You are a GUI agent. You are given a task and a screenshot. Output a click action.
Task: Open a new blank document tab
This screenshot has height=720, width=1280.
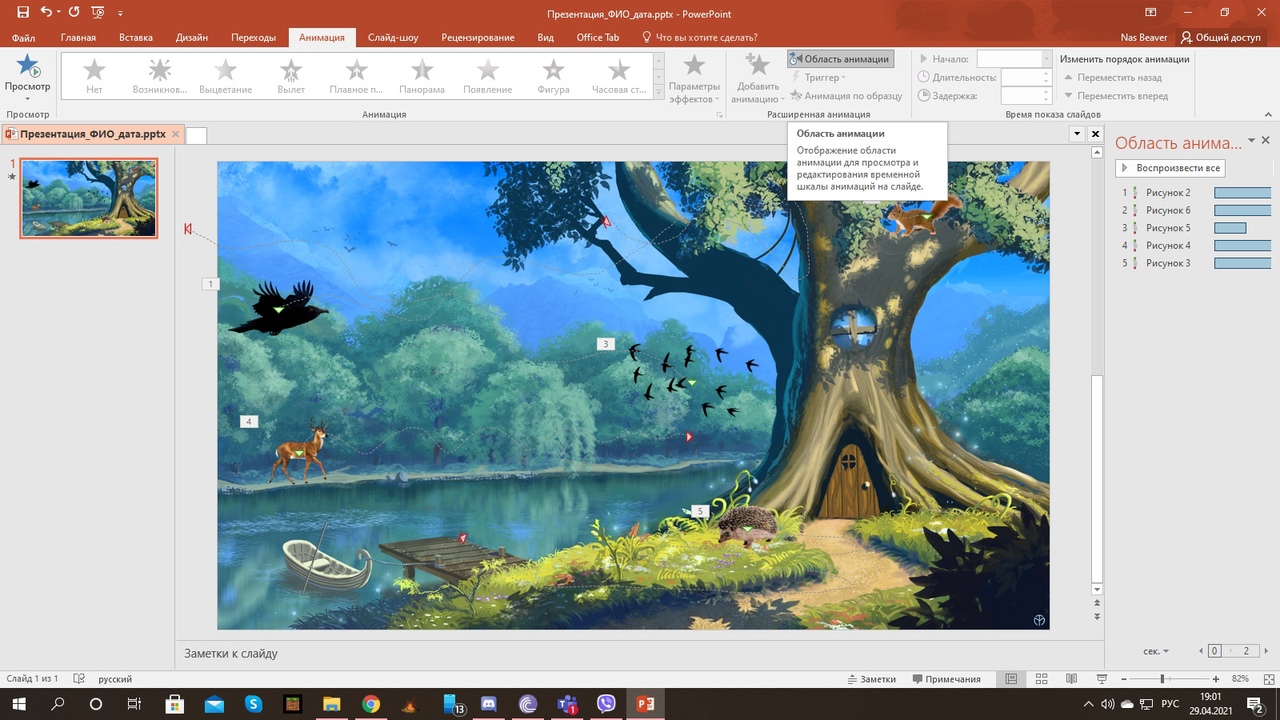196,135
